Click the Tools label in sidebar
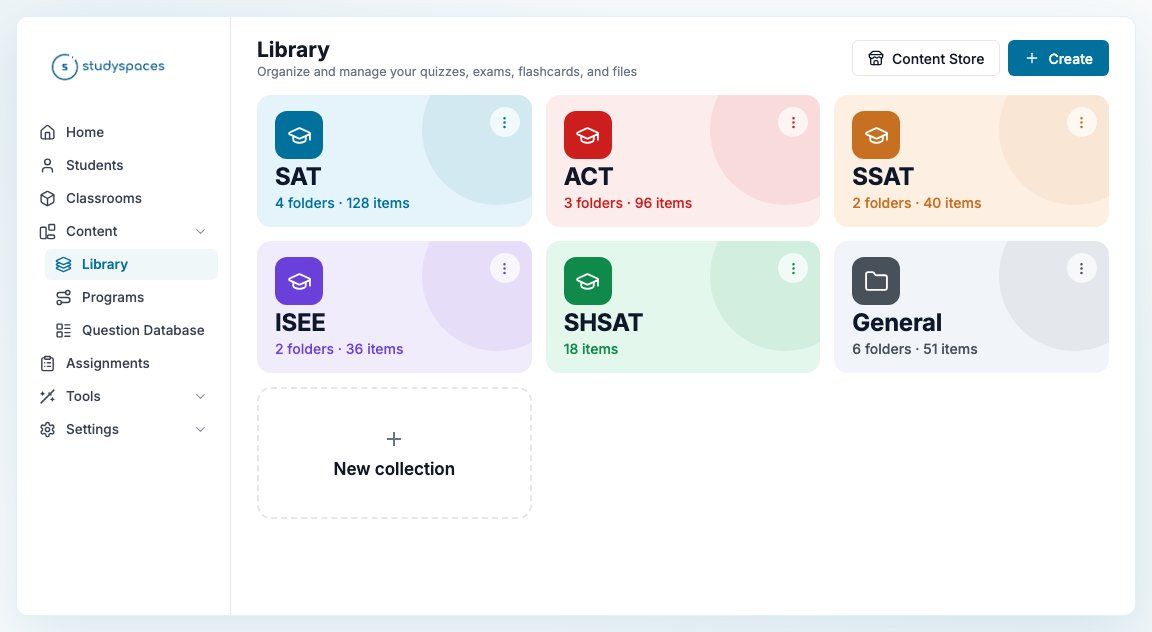This screenshot has height=632, width=1152. 83,396
